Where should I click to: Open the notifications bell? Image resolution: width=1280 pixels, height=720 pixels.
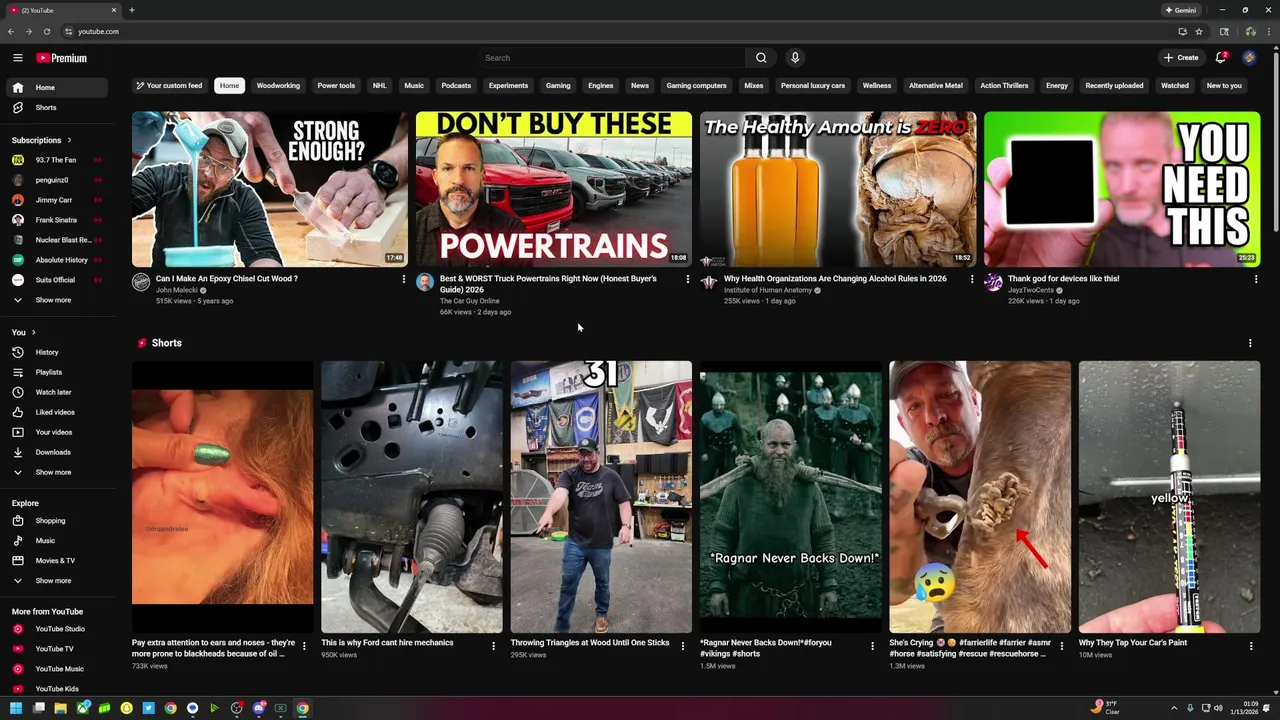[x=1220, y=58]
